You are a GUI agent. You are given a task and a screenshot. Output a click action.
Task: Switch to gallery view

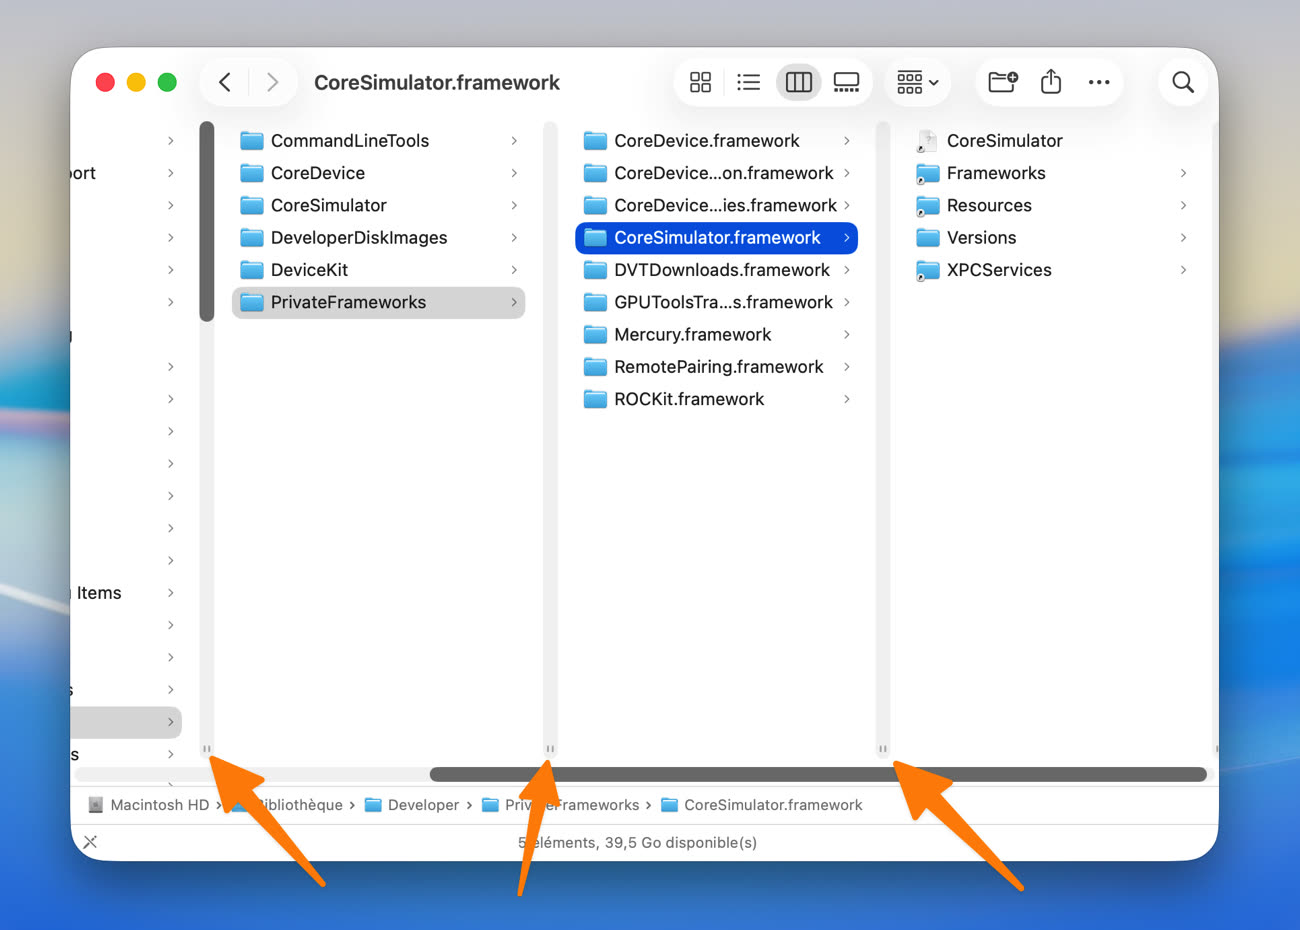(x=846, y=82)
